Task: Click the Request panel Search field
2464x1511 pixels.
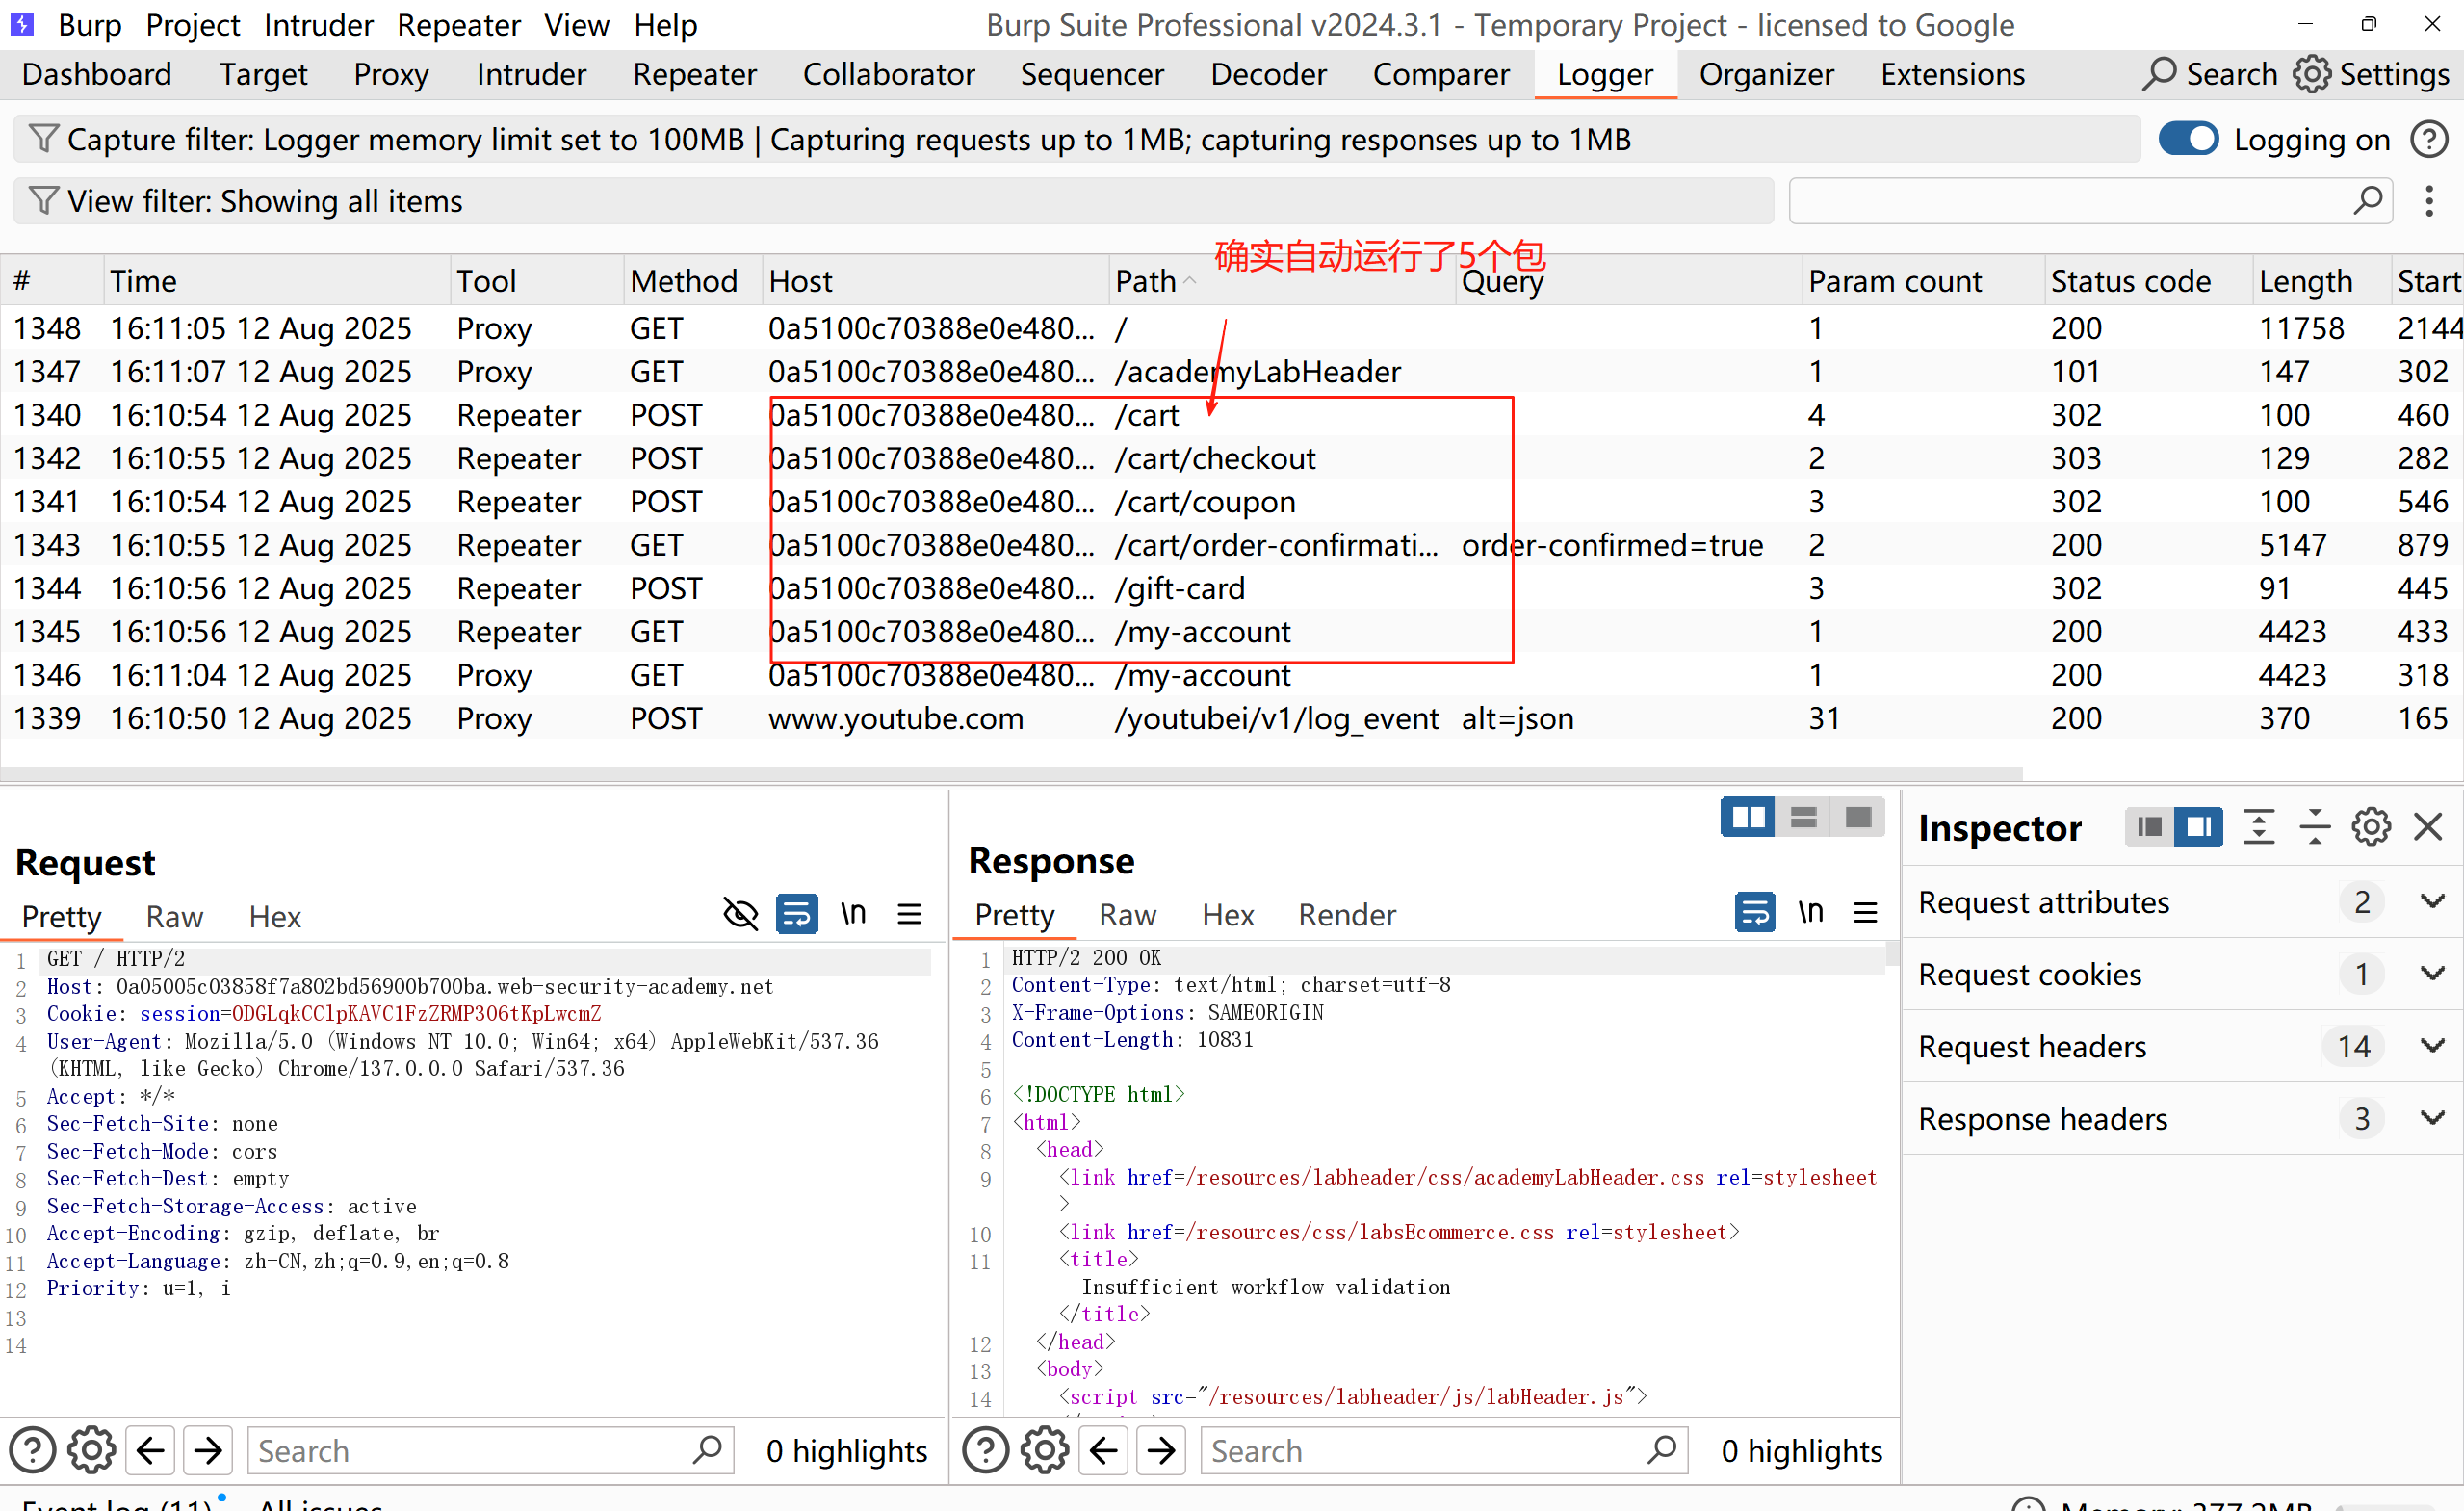Action: click(470, 1450)
